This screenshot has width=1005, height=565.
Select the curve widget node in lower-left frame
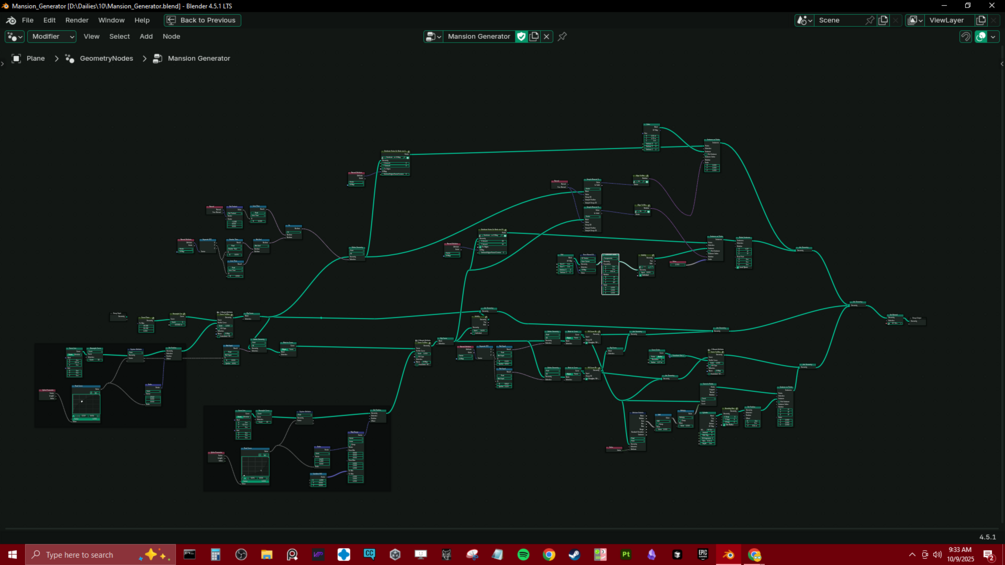[x=86, y=404]
